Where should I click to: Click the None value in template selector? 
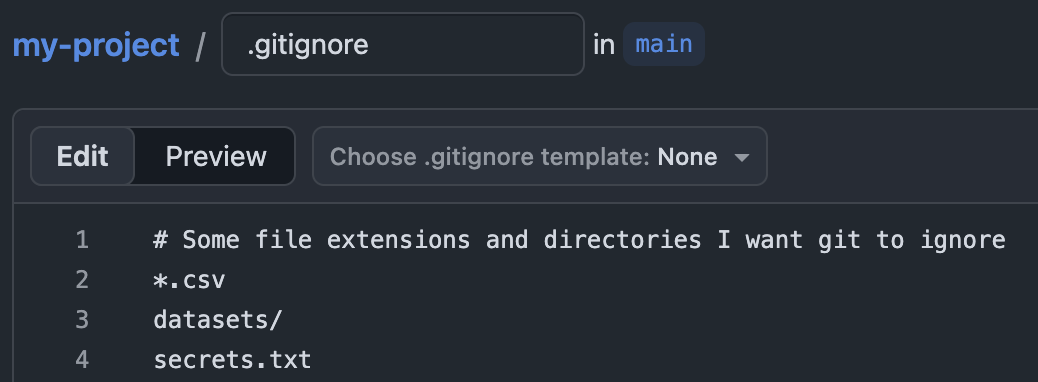pyautogui.click(x=687, y=157)
